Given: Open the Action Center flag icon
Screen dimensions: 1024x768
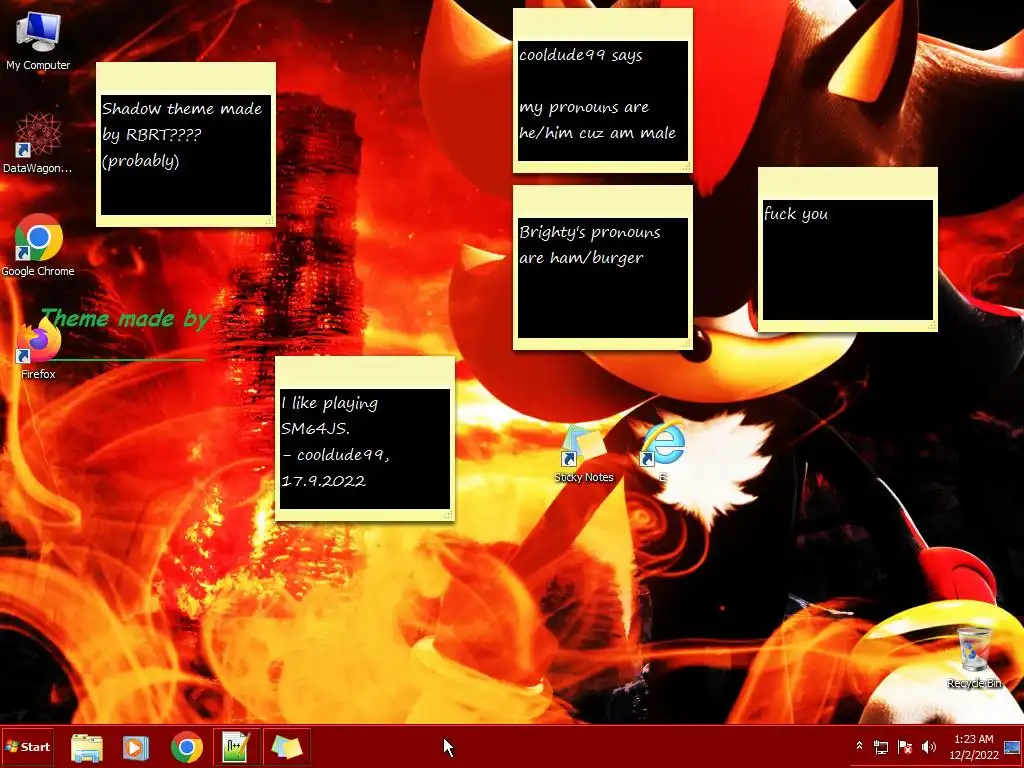Looking at the screenshot, I should pos(905,746).
